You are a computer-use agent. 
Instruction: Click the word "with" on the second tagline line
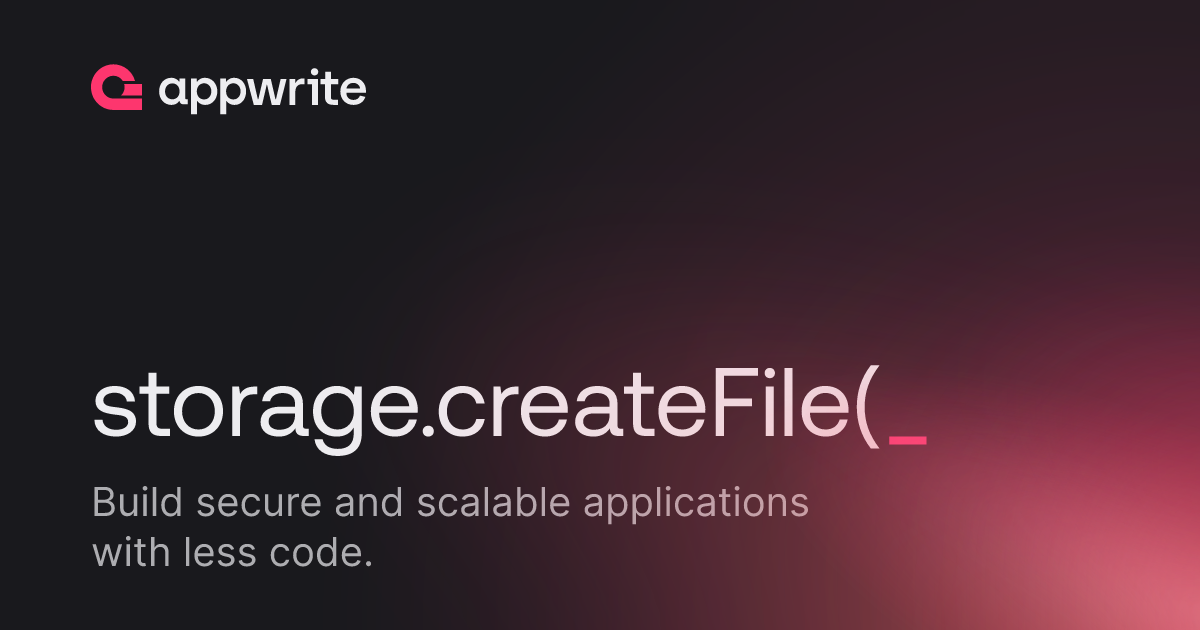pyautogui.click(x=129, y=552)
